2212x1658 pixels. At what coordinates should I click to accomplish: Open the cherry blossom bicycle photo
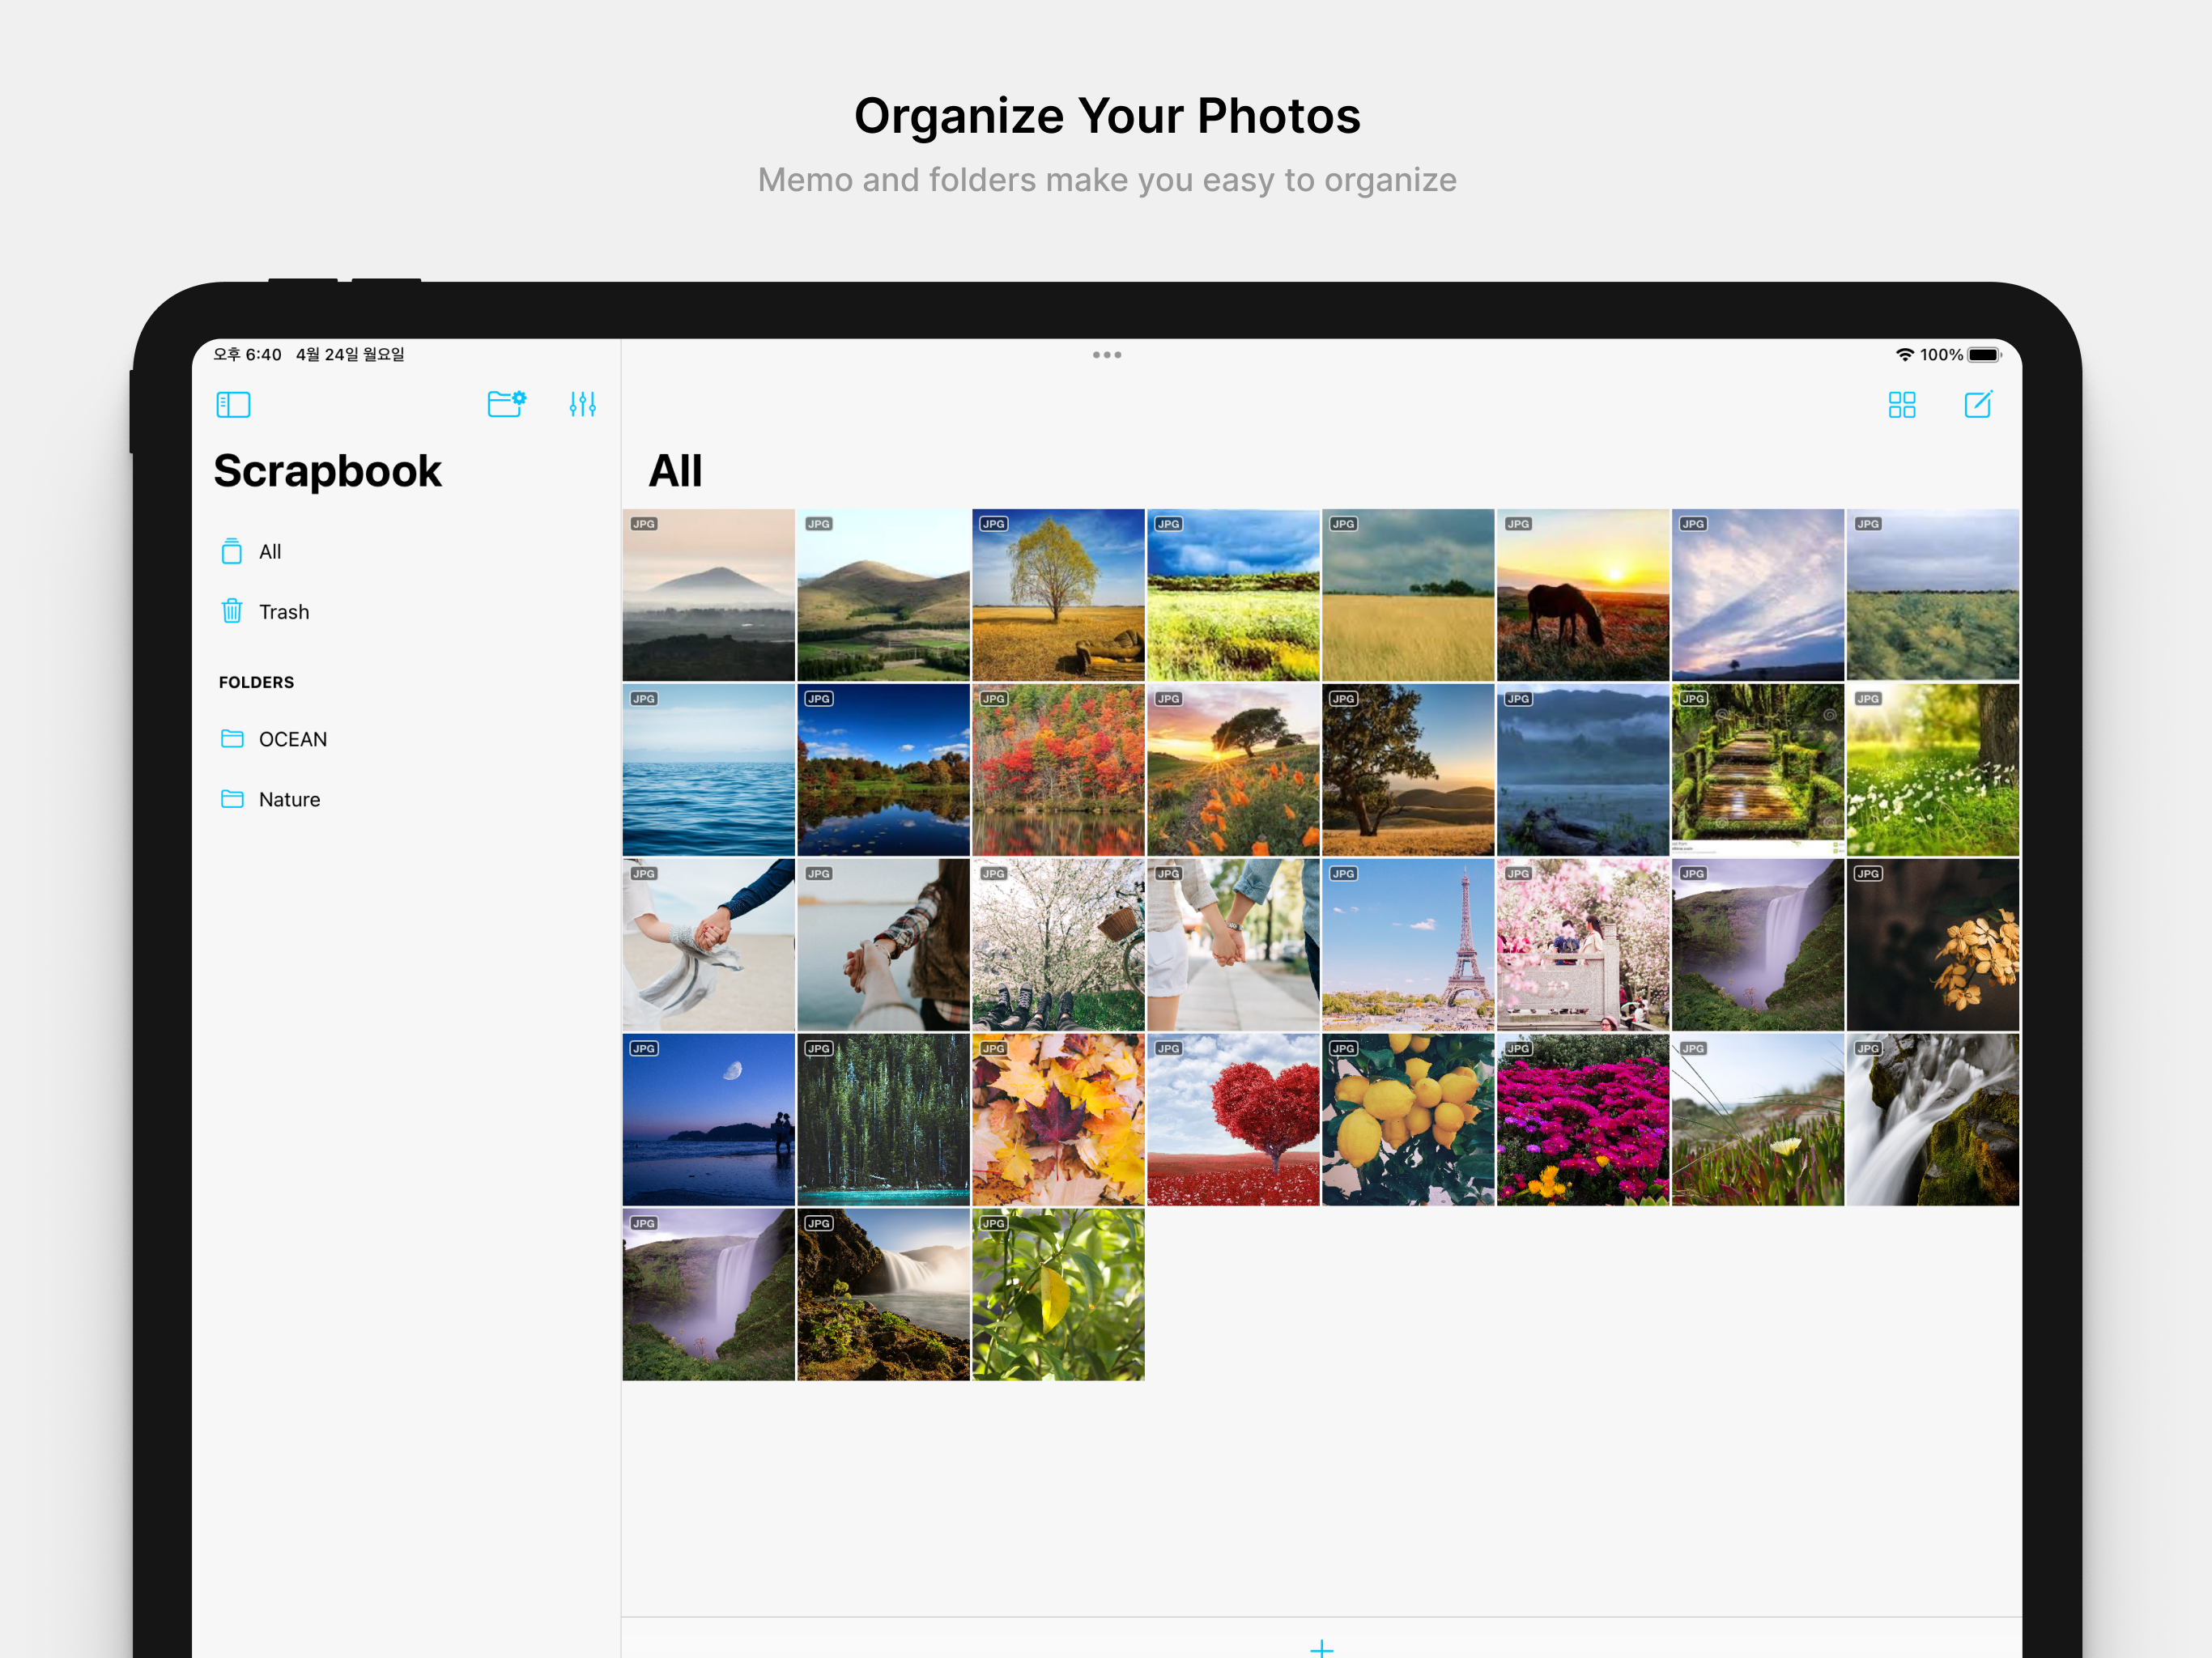[x=1058, y=944]
